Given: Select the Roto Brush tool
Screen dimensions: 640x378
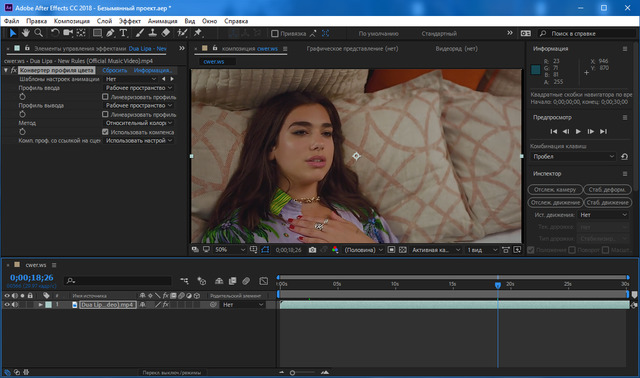Looking at the screenshot, I should pyautogui.click(x=182, y=33).
